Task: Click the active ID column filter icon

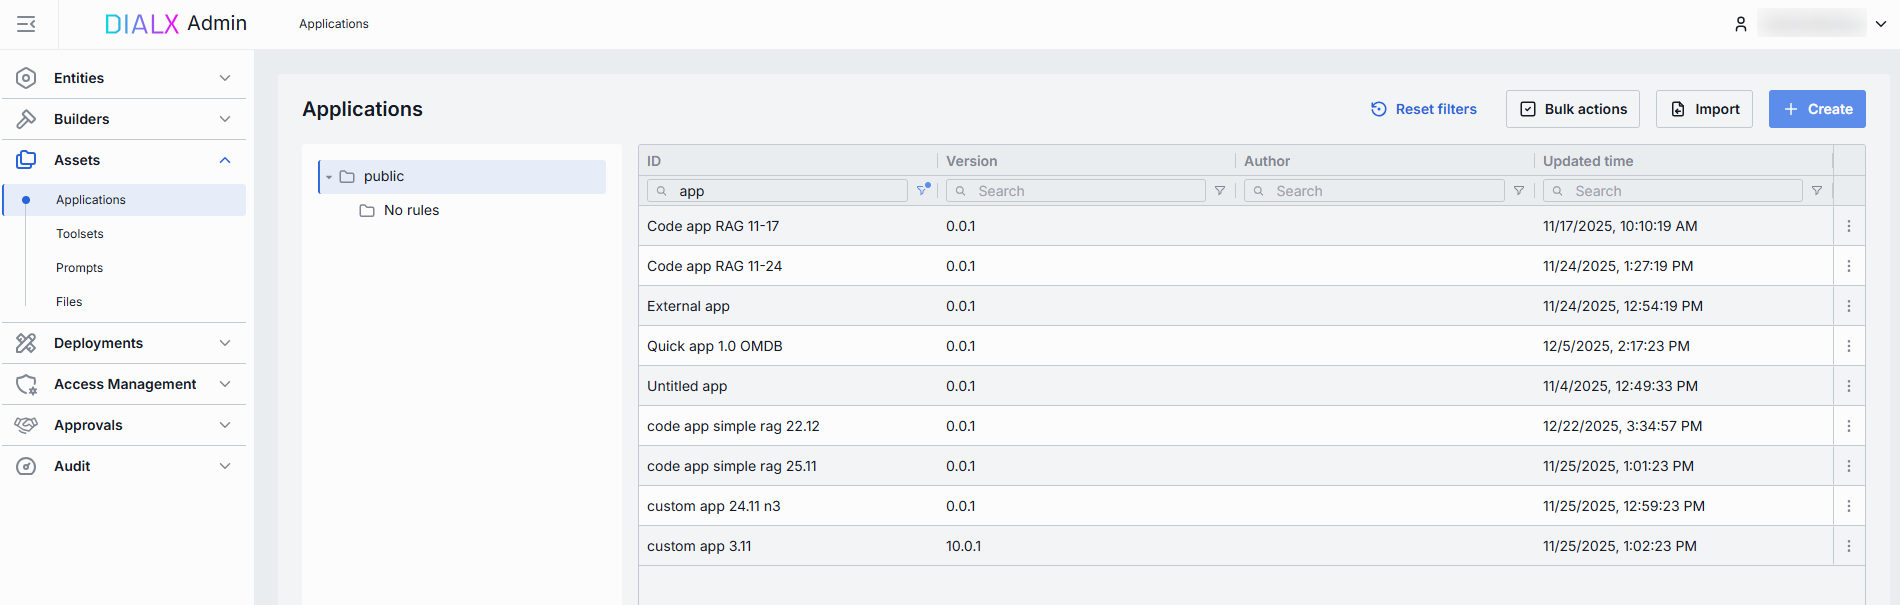Action: (922, 190)
